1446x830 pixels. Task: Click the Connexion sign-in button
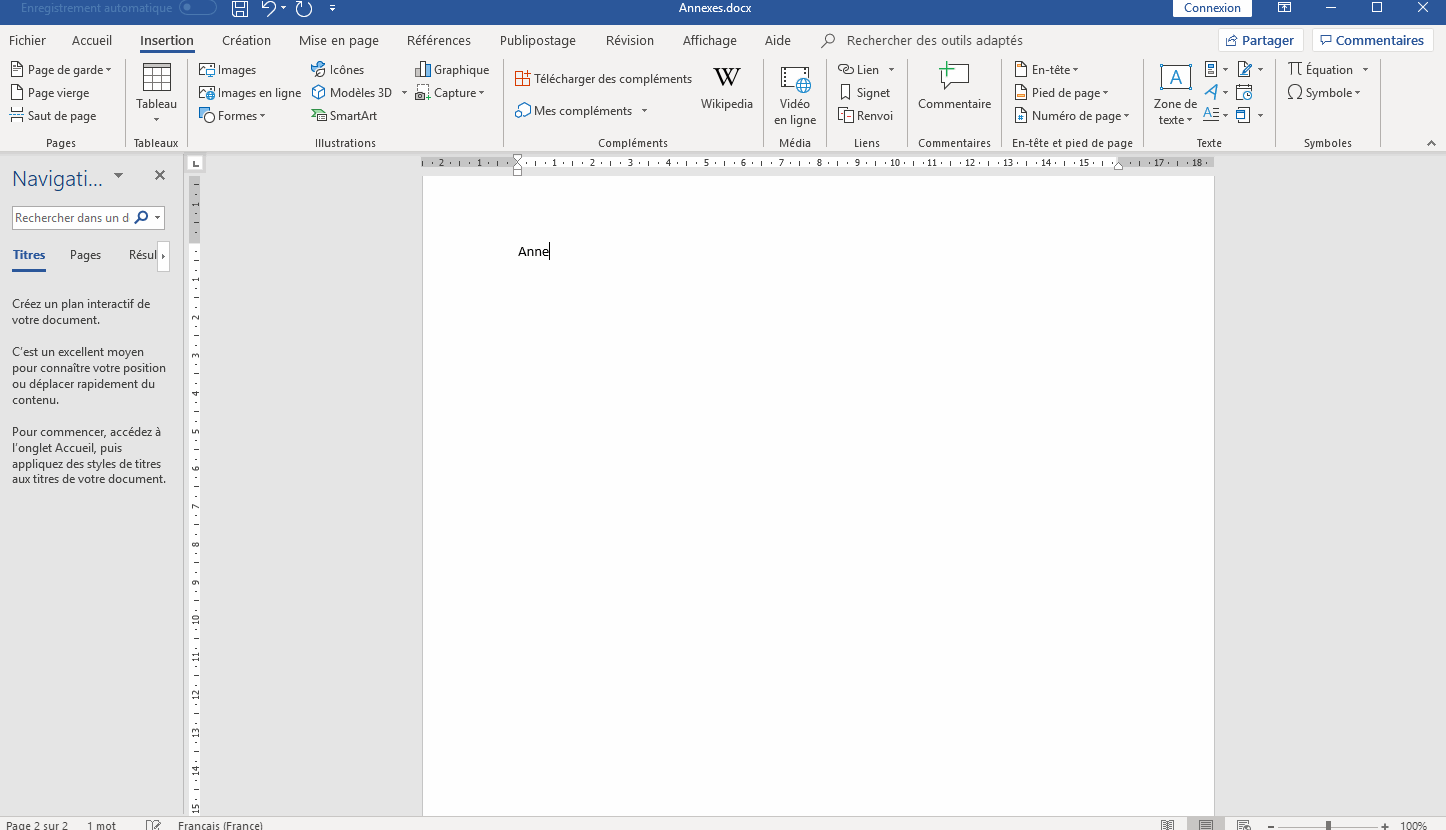tap(1212, 8)
